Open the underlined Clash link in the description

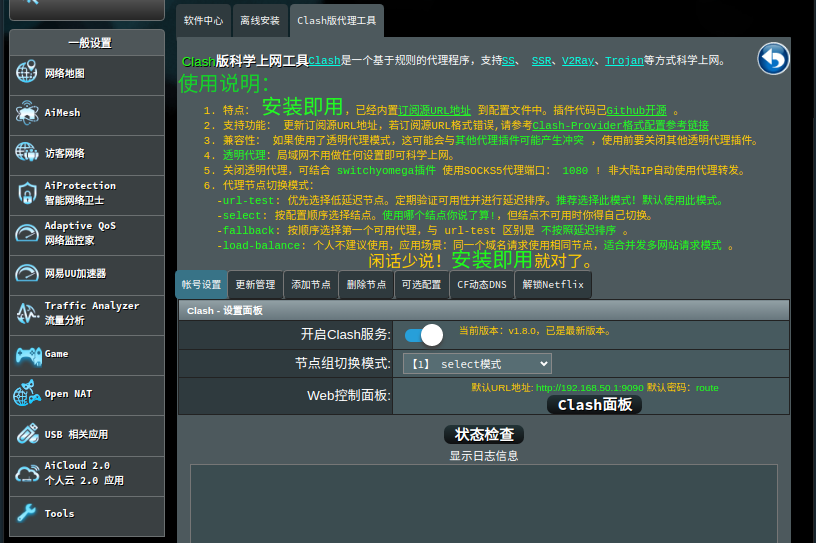click(324, 60)
